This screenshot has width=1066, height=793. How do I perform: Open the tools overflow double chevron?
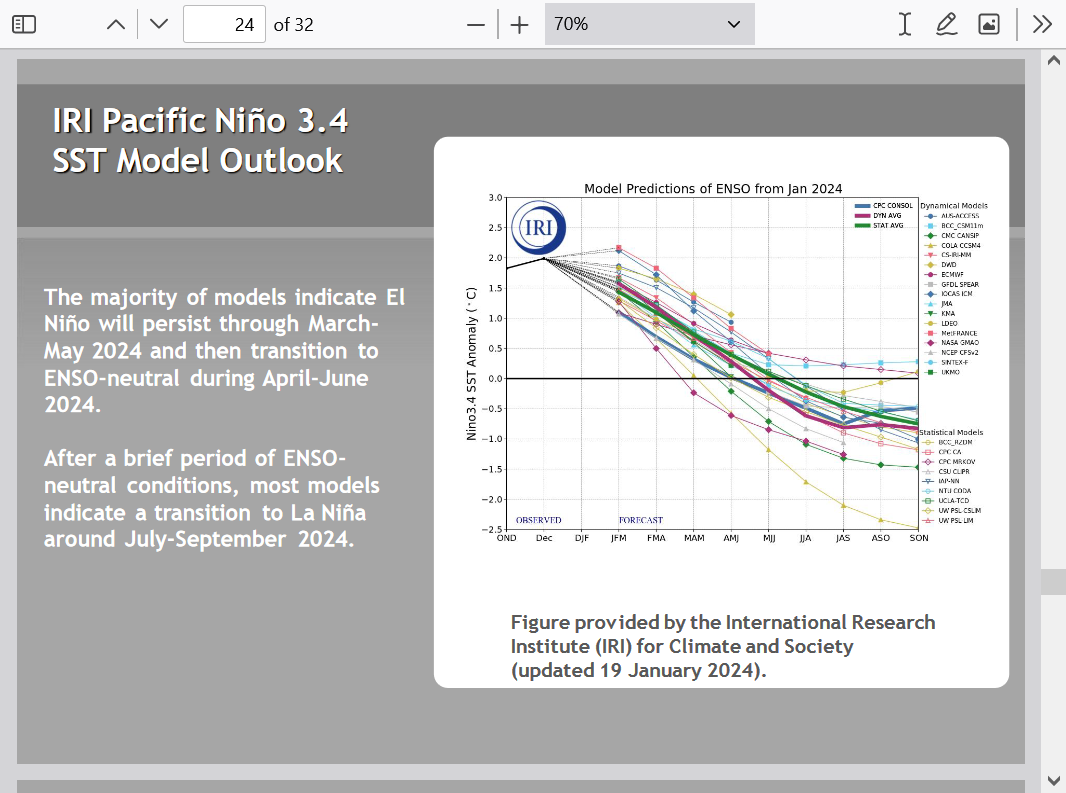pyautogui.click(x=1042, y=24)
